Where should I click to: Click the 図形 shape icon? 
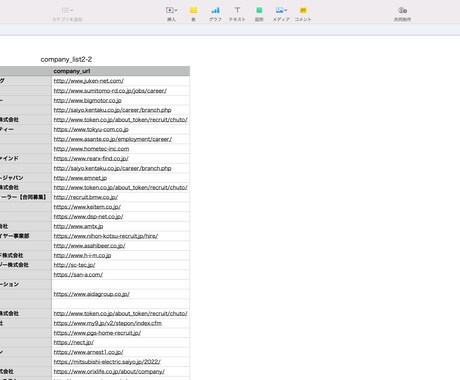pos(259,11)
